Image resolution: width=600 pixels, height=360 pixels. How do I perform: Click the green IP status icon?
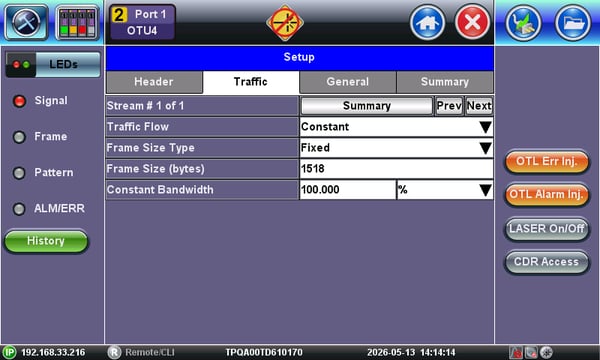(x=9, y=352)
